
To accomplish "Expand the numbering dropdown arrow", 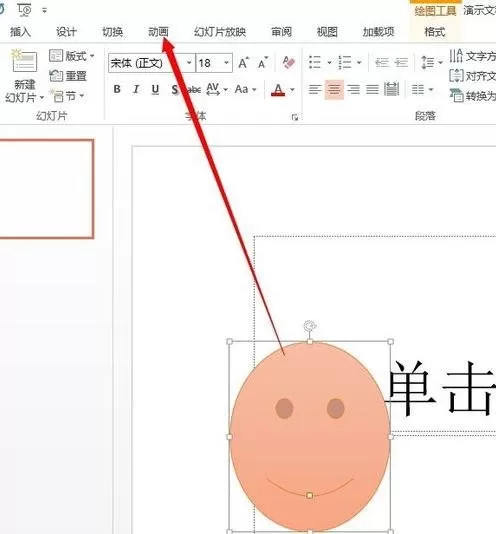I will pyautogui.click(x=359, y=63).
